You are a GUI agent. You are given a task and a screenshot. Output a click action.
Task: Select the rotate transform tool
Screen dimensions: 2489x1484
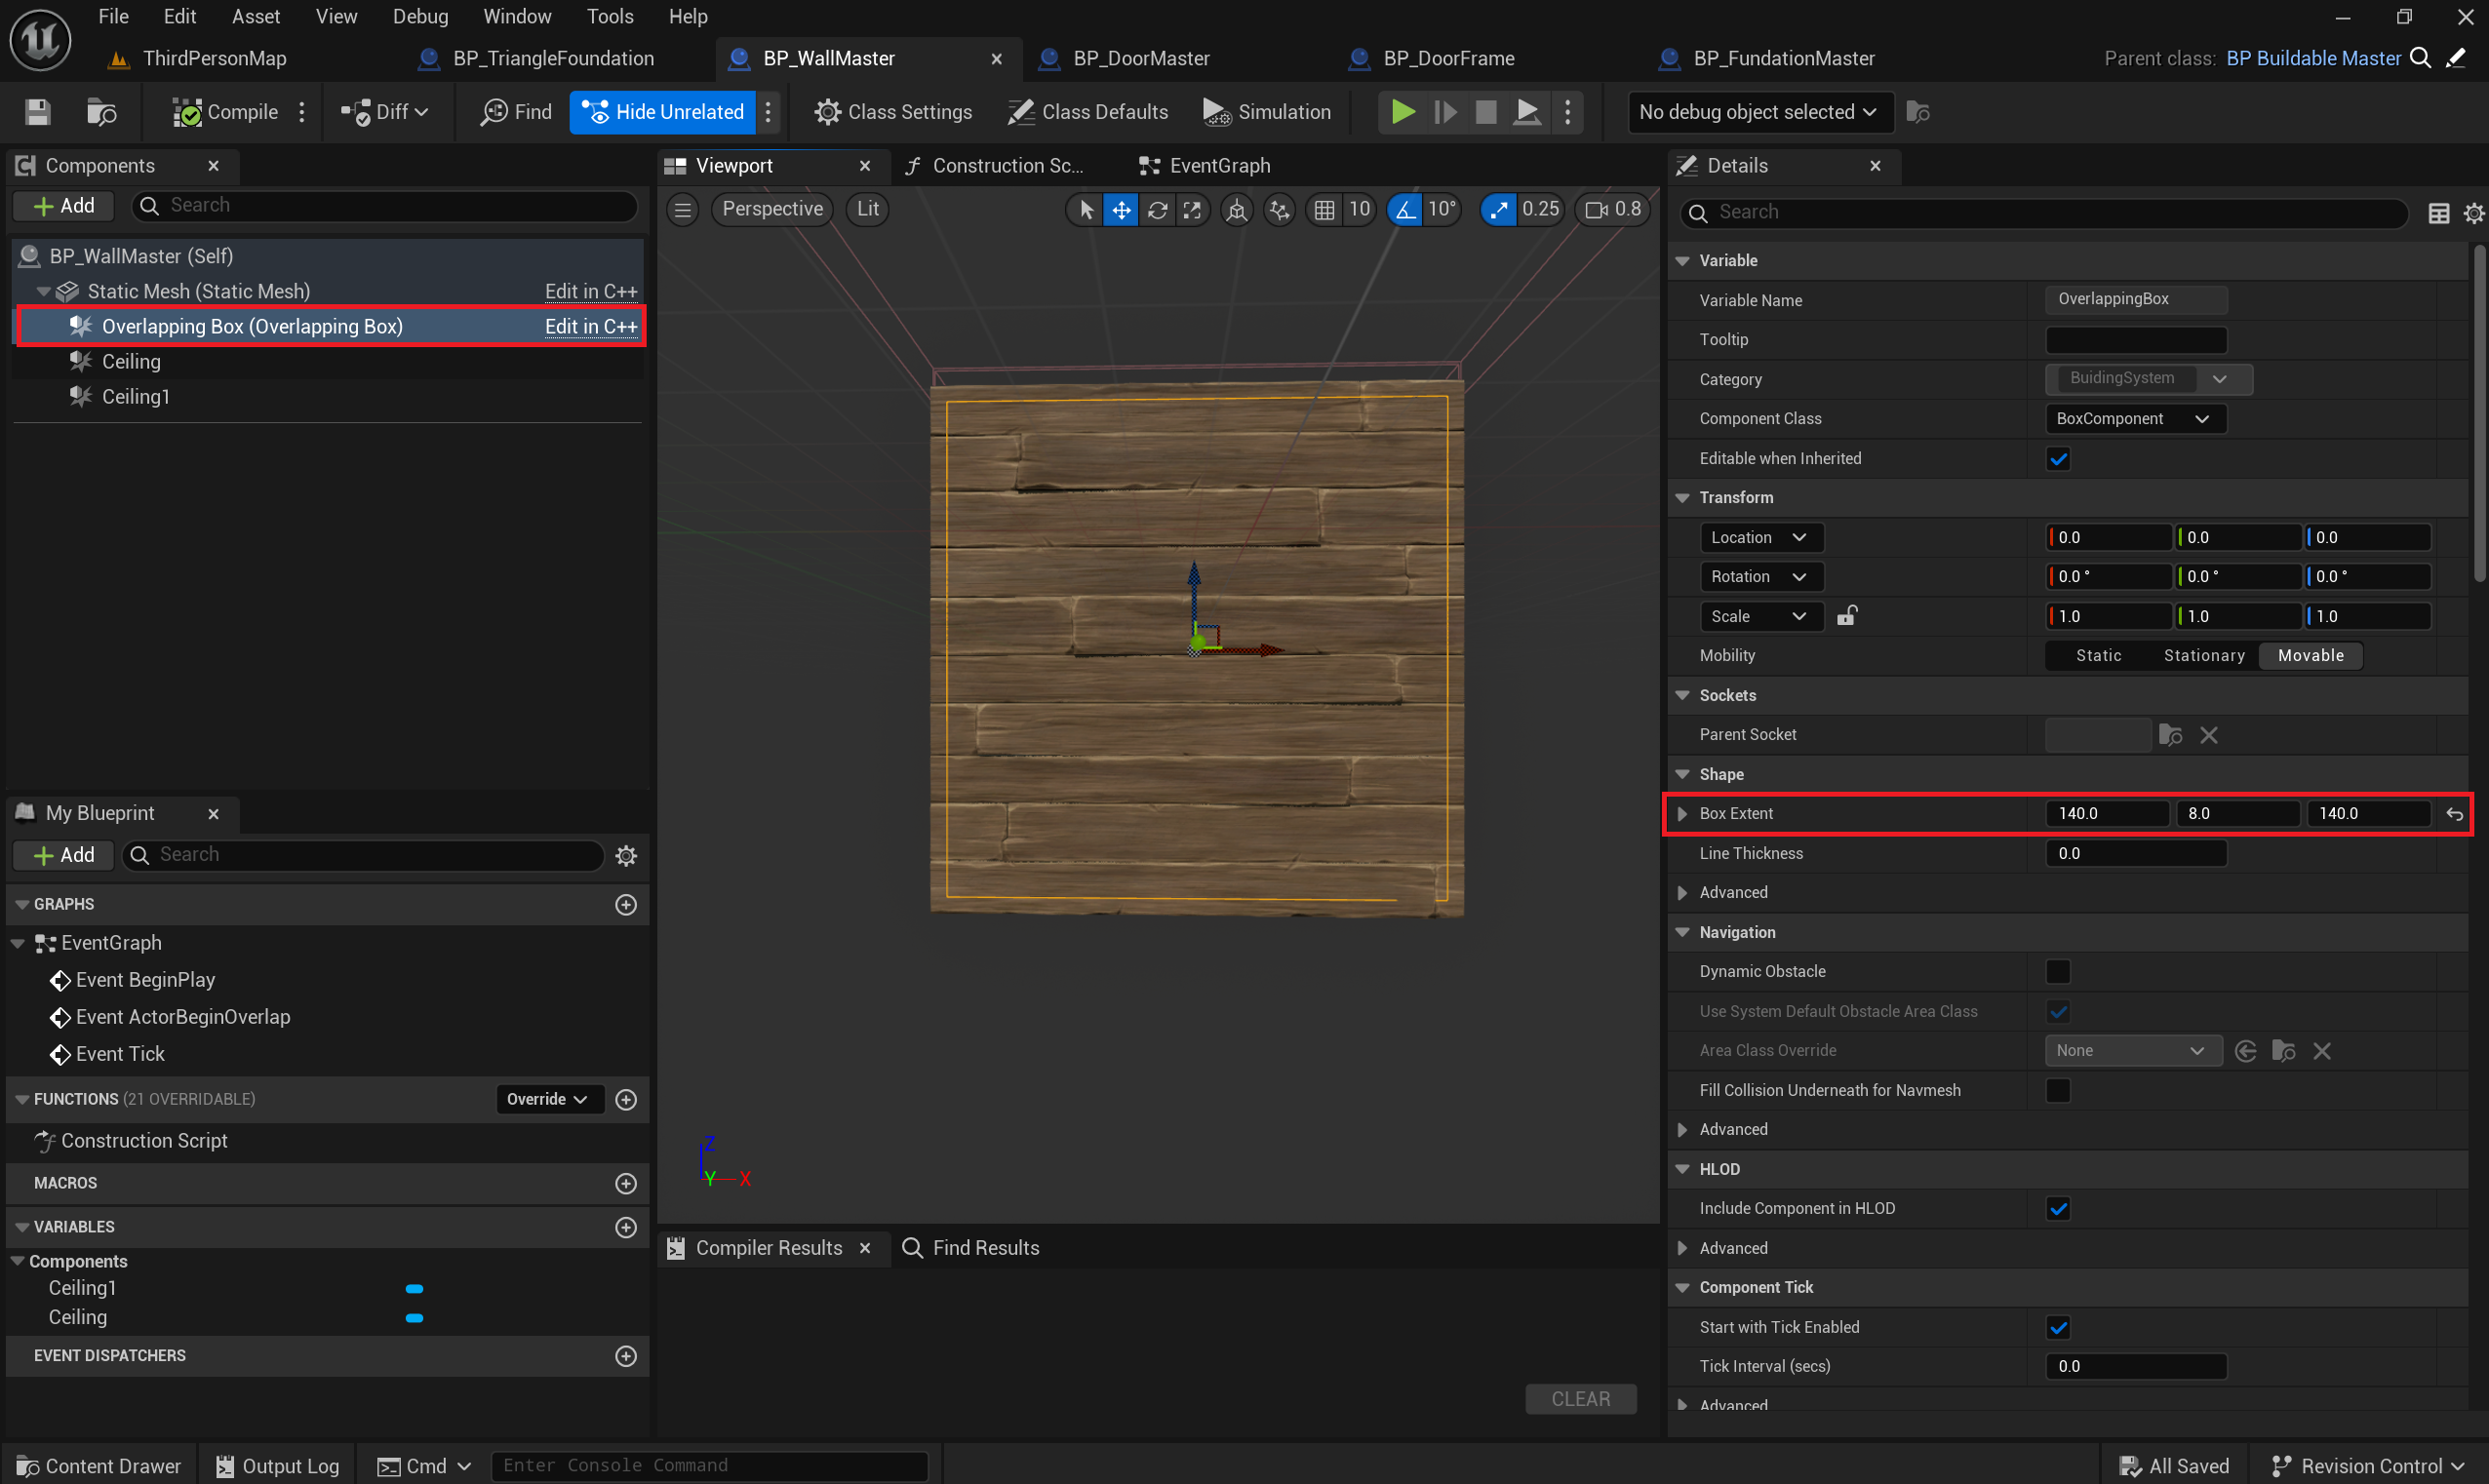(1157, 209)
